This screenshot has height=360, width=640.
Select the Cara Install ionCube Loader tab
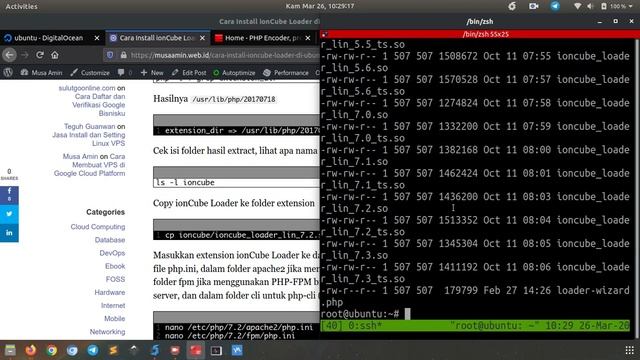point(157,38)
